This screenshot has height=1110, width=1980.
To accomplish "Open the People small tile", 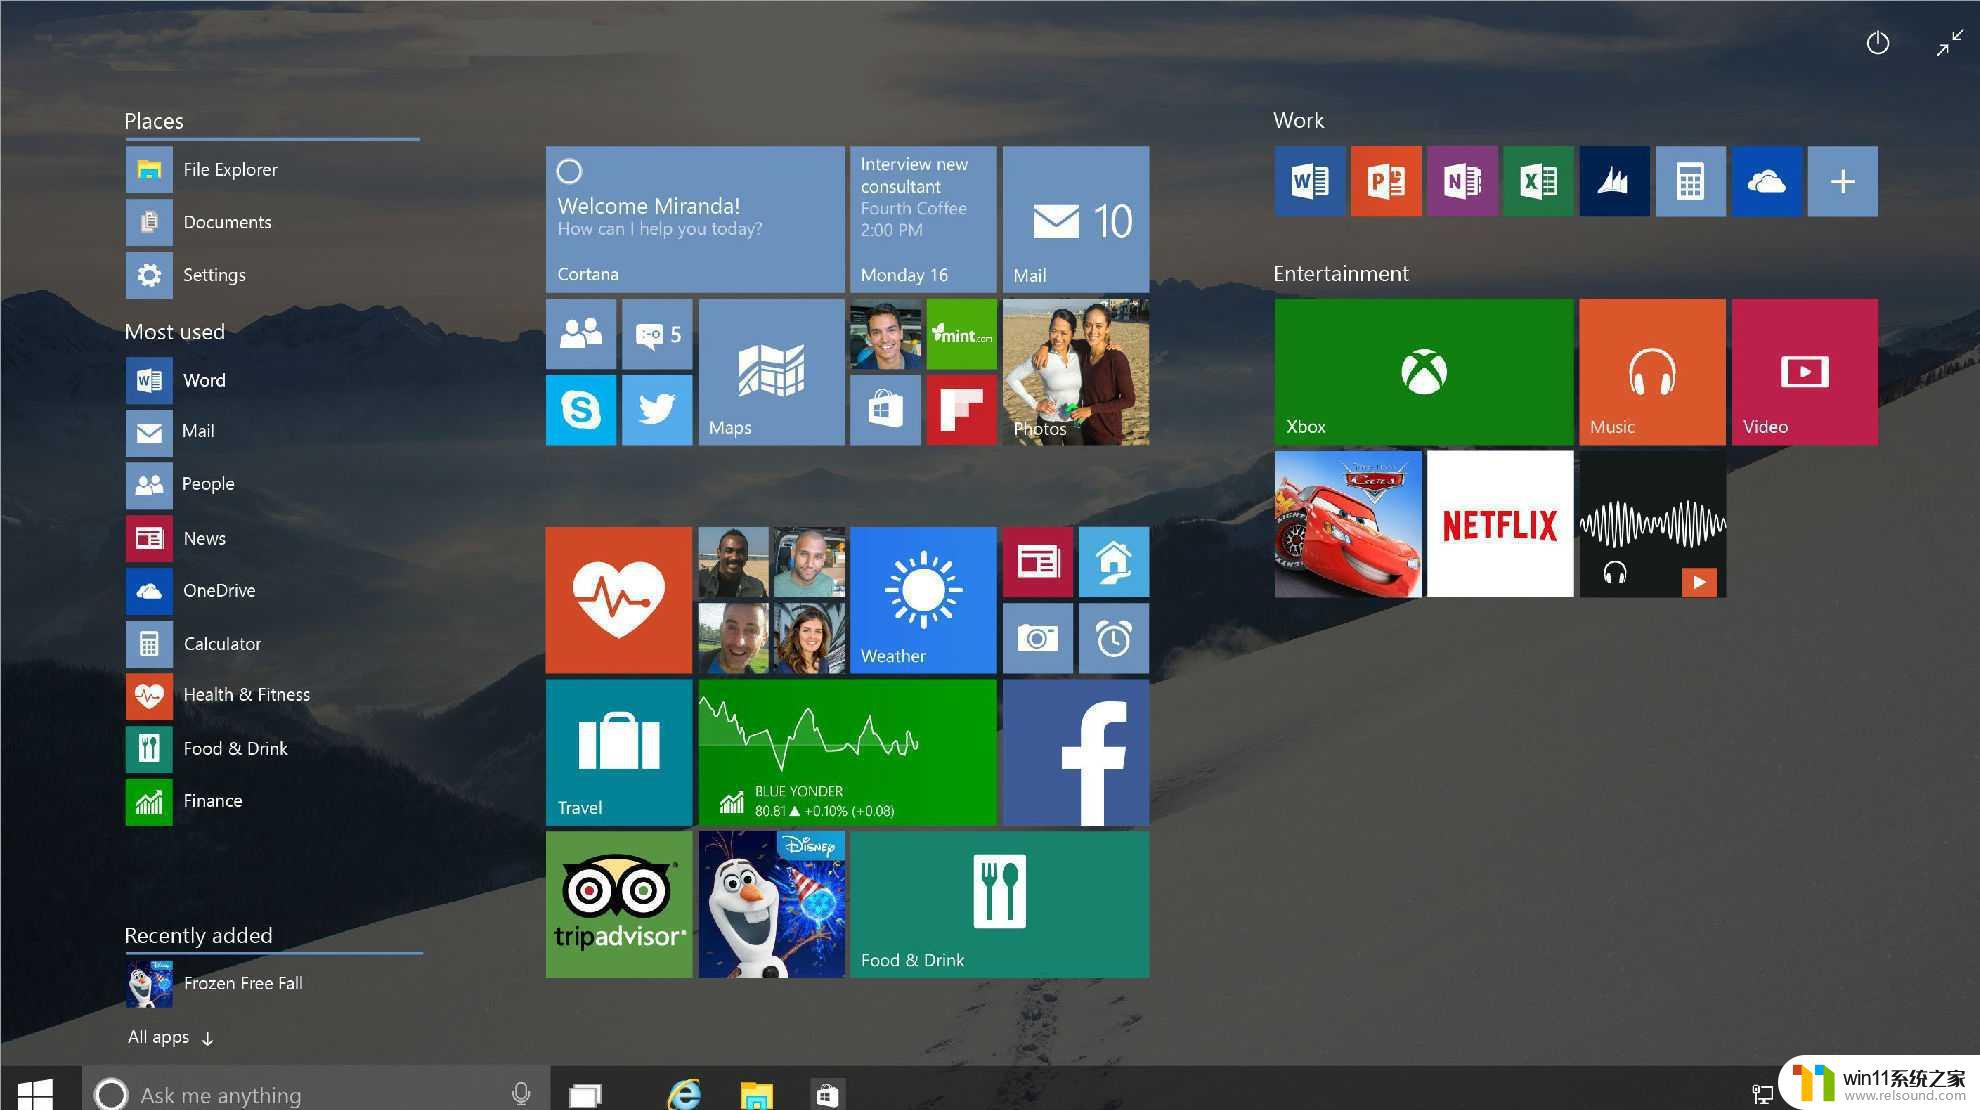I will pos(581,334).
